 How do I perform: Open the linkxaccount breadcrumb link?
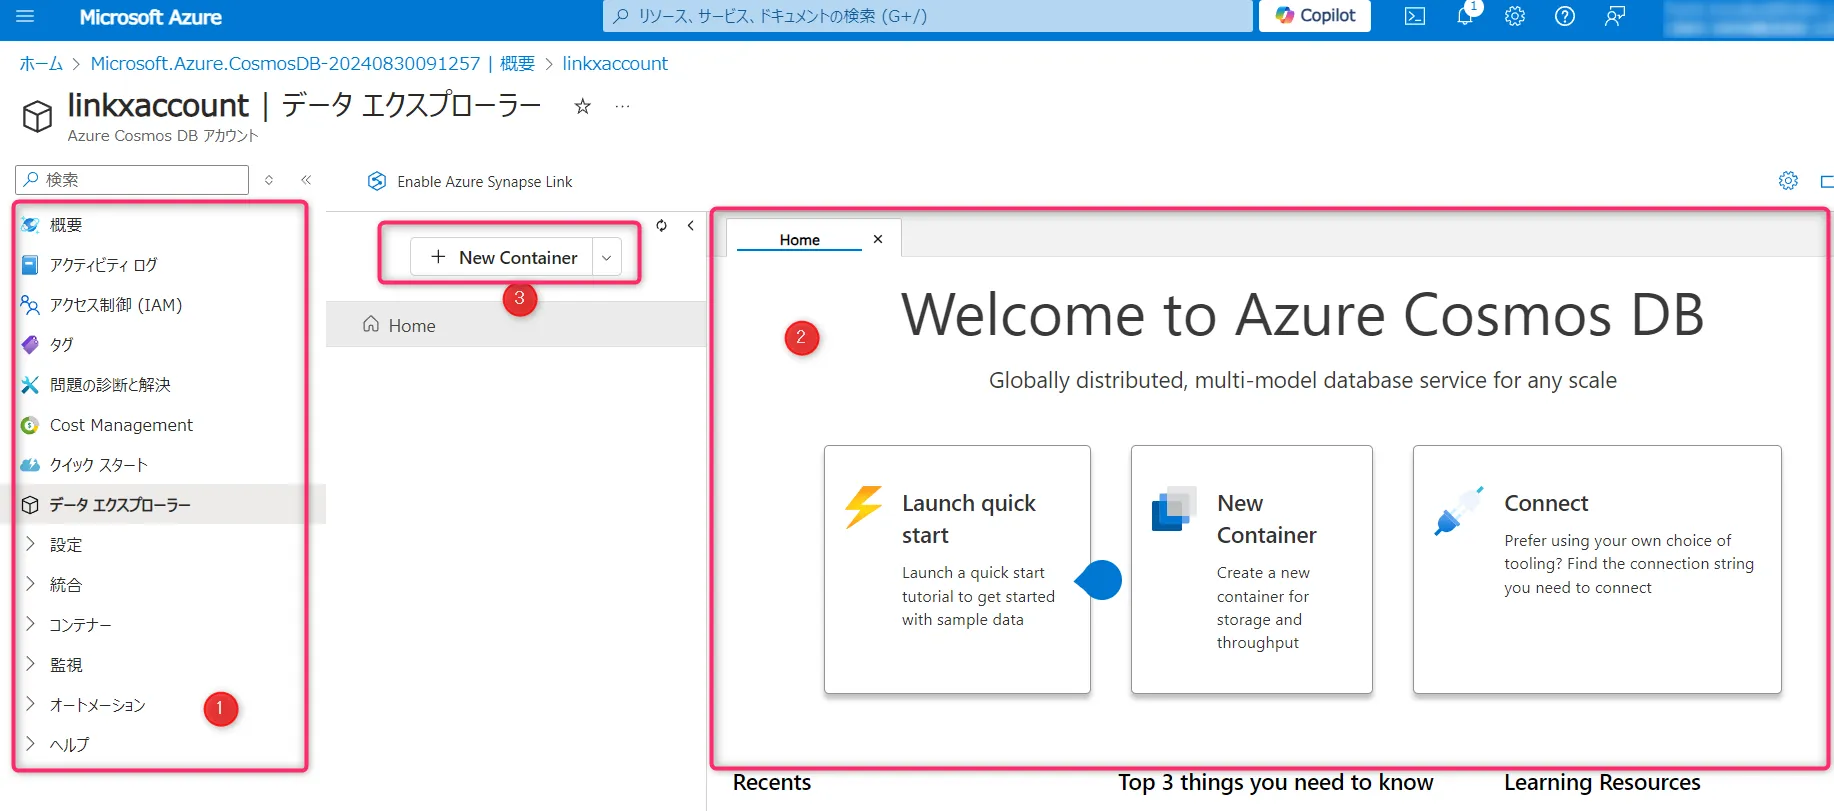615,63
